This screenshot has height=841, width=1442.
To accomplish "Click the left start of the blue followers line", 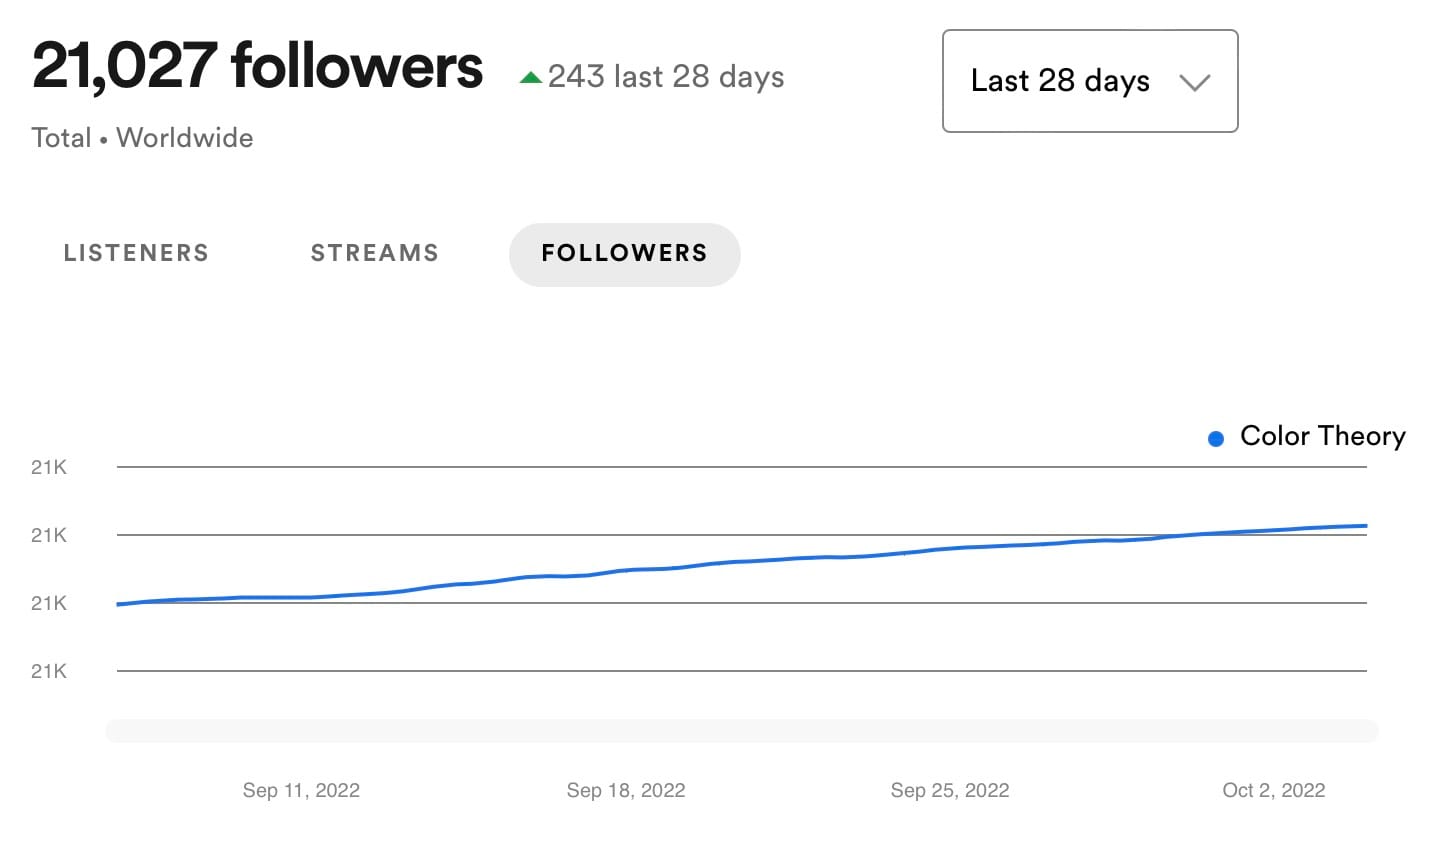I will click(120, 604).
